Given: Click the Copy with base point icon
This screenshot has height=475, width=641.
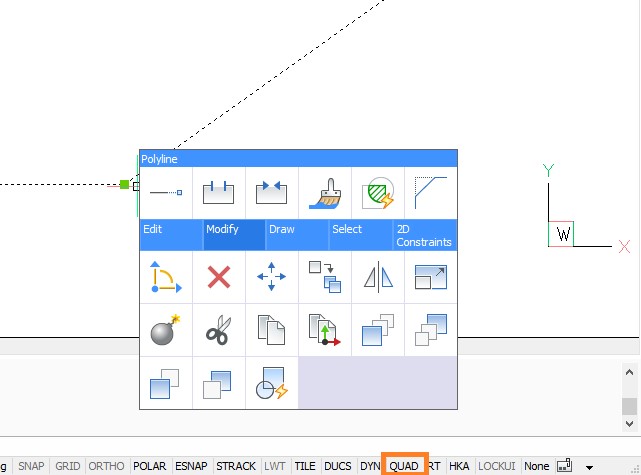Looking at the screenshot, I should pyautogui.click(x=325, y=330).
